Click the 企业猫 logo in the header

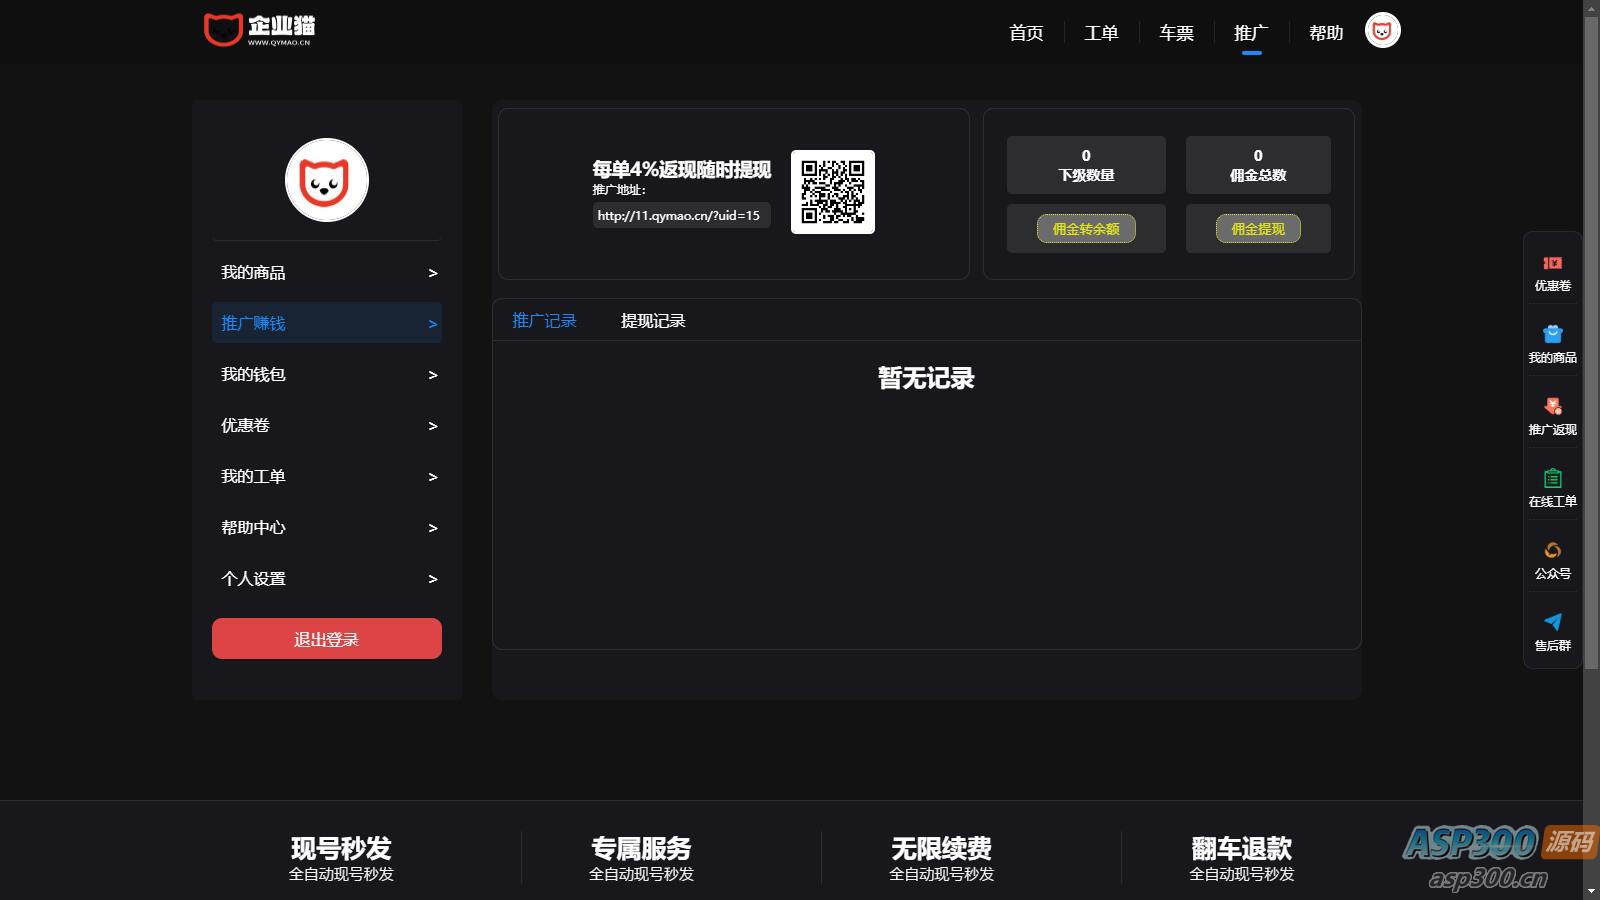tap(259, 30)
